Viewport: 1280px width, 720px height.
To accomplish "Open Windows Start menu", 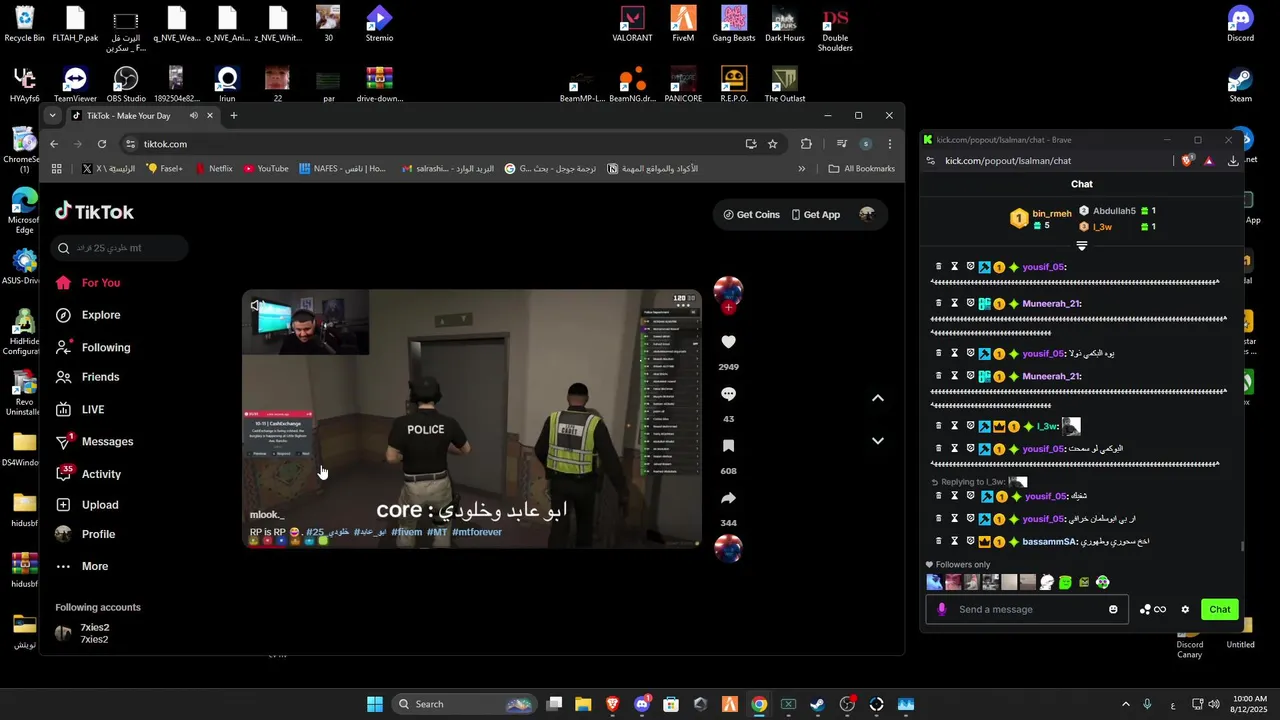I will coord(375,704).
